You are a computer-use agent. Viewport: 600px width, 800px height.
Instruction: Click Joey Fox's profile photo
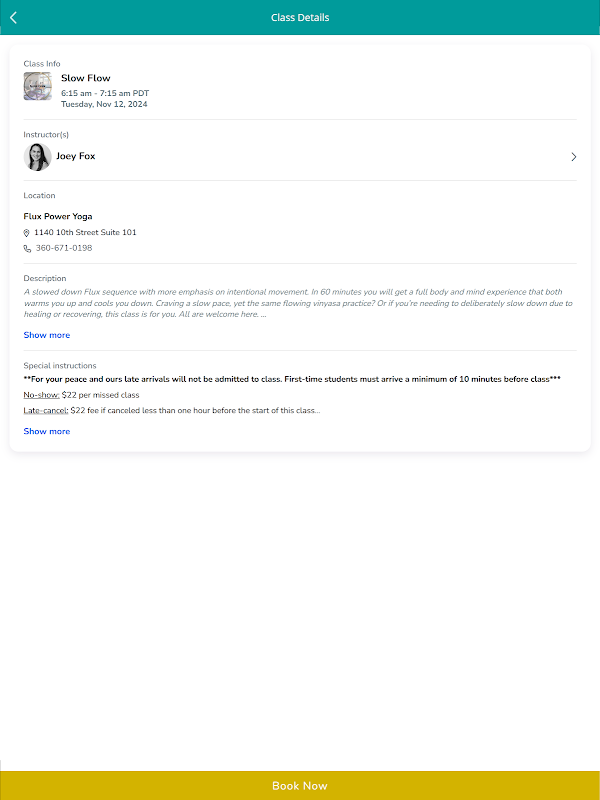[x=38, y=157]
